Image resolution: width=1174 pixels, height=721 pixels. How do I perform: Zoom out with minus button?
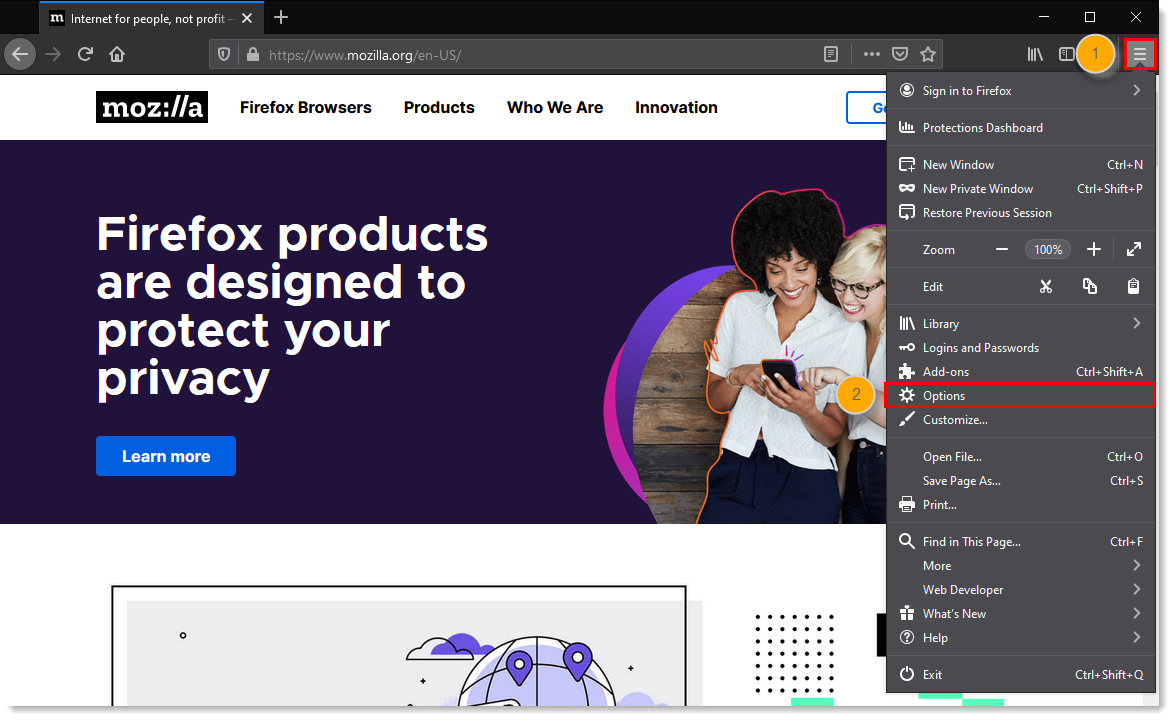pyautogui.click(x=1002, y=249)
